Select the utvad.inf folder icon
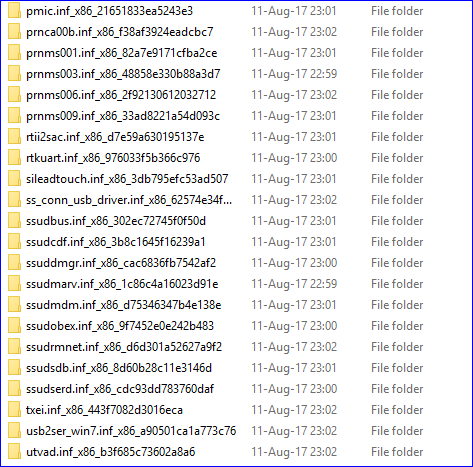Viewport: 473px width, 467px height. coord(14,452)
